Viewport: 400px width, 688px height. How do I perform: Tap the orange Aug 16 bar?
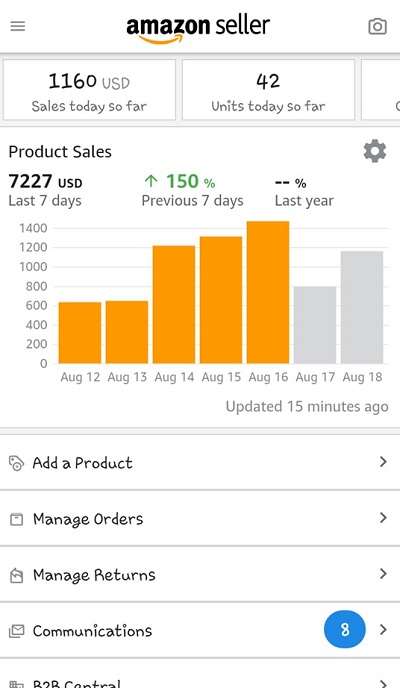point(268,293)
